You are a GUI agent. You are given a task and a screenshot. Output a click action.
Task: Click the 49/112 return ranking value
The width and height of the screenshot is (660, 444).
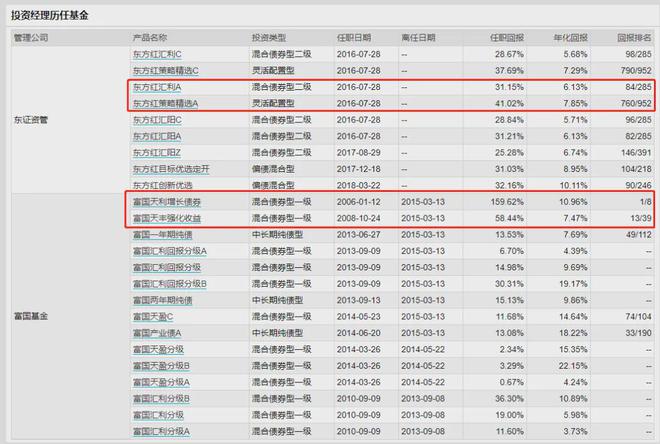coord(639,235)
